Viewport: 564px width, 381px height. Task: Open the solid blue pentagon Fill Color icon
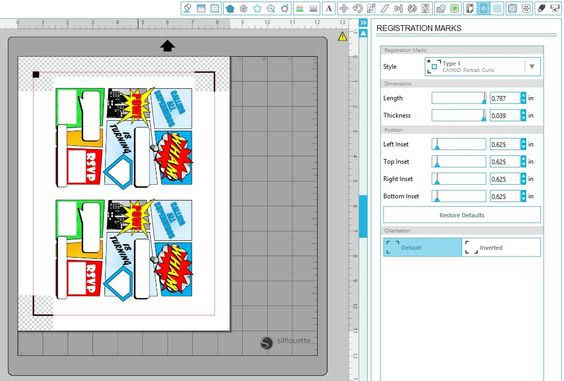(x=230, y=8)
